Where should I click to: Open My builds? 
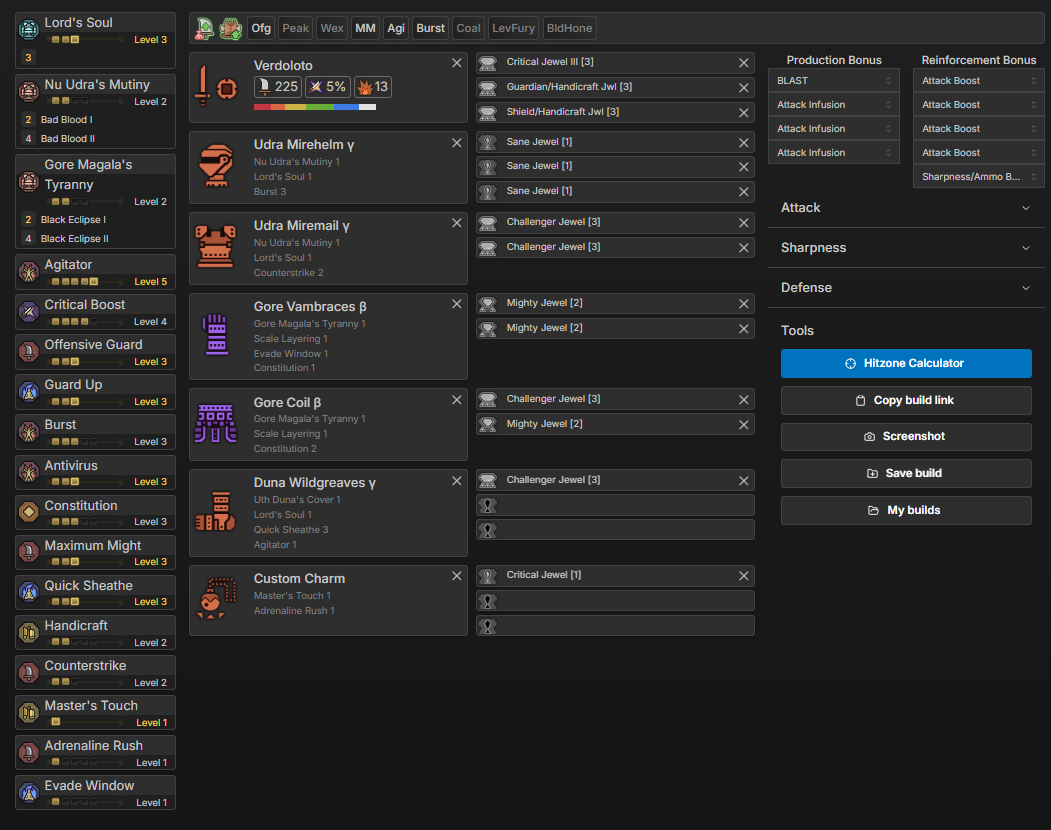[906, 510]
